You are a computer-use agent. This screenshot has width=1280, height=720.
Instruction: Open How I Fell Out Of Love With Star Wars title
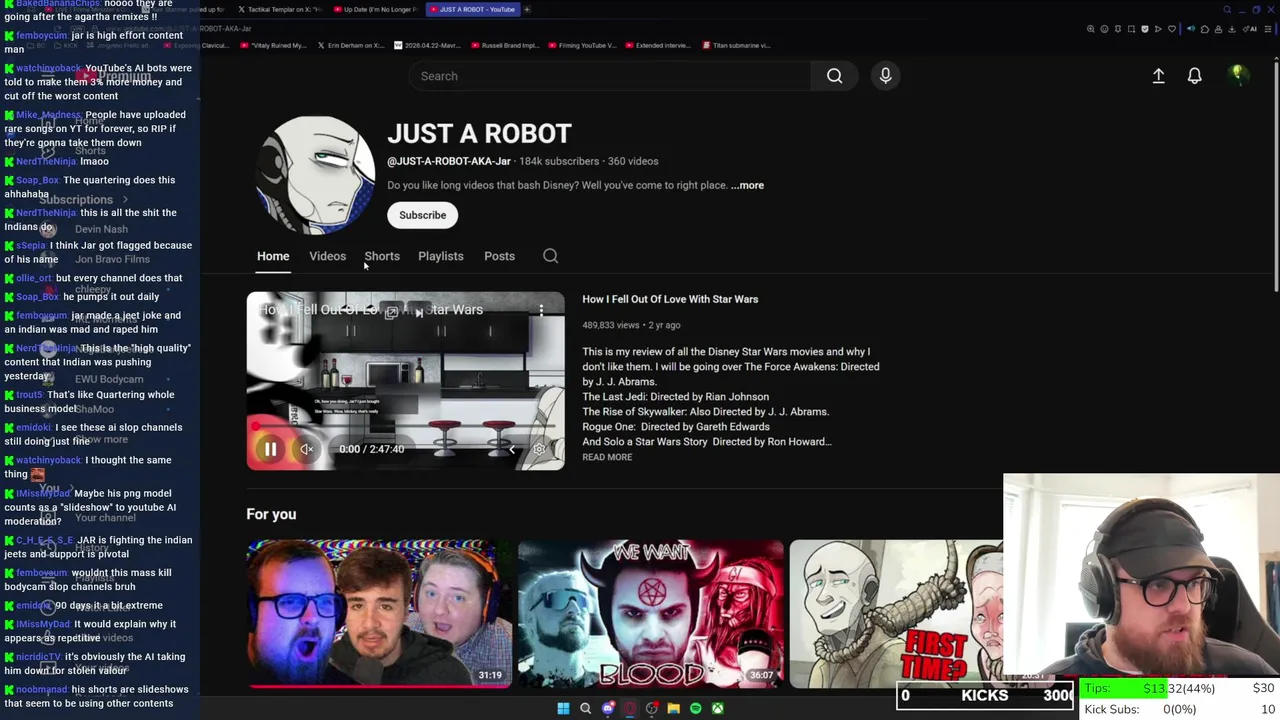point(670,299)
